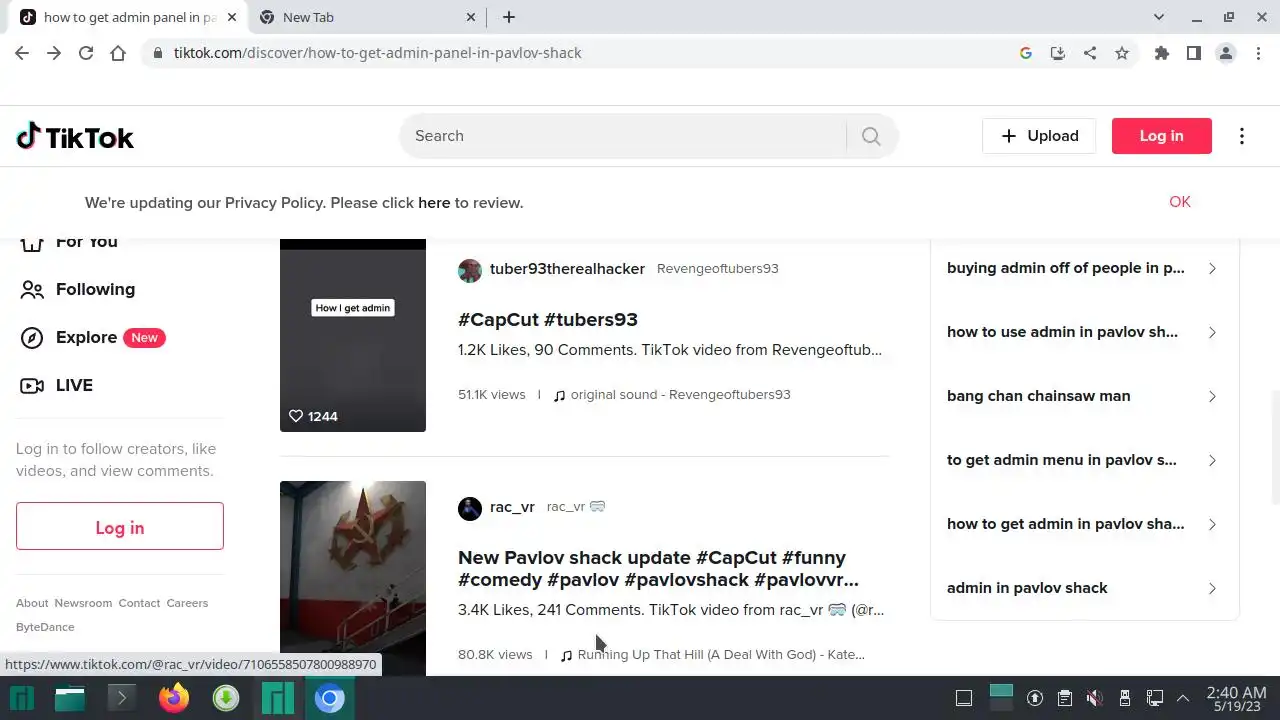The height and width of the screenshot is (720, 1280).
Task: Expand 'how to use admin in pavlov' chevron
Action: click(x=1212, y=332)
